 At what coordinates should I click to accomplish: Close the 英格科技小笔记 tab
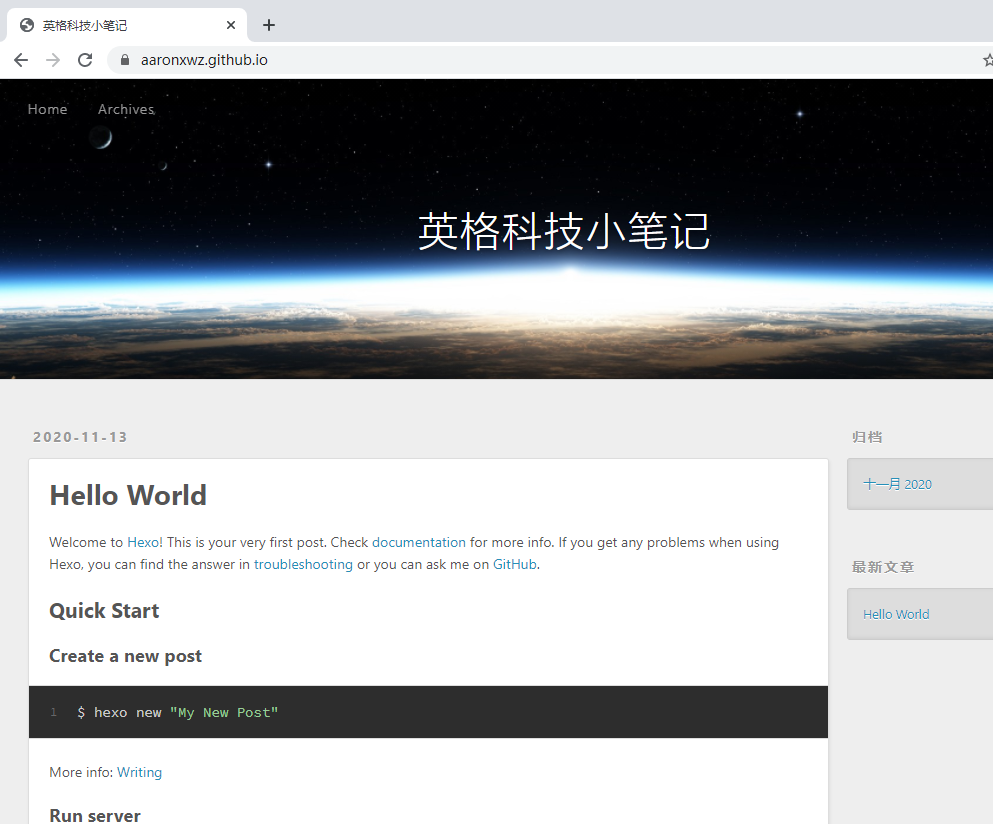[x=231, y=25]
